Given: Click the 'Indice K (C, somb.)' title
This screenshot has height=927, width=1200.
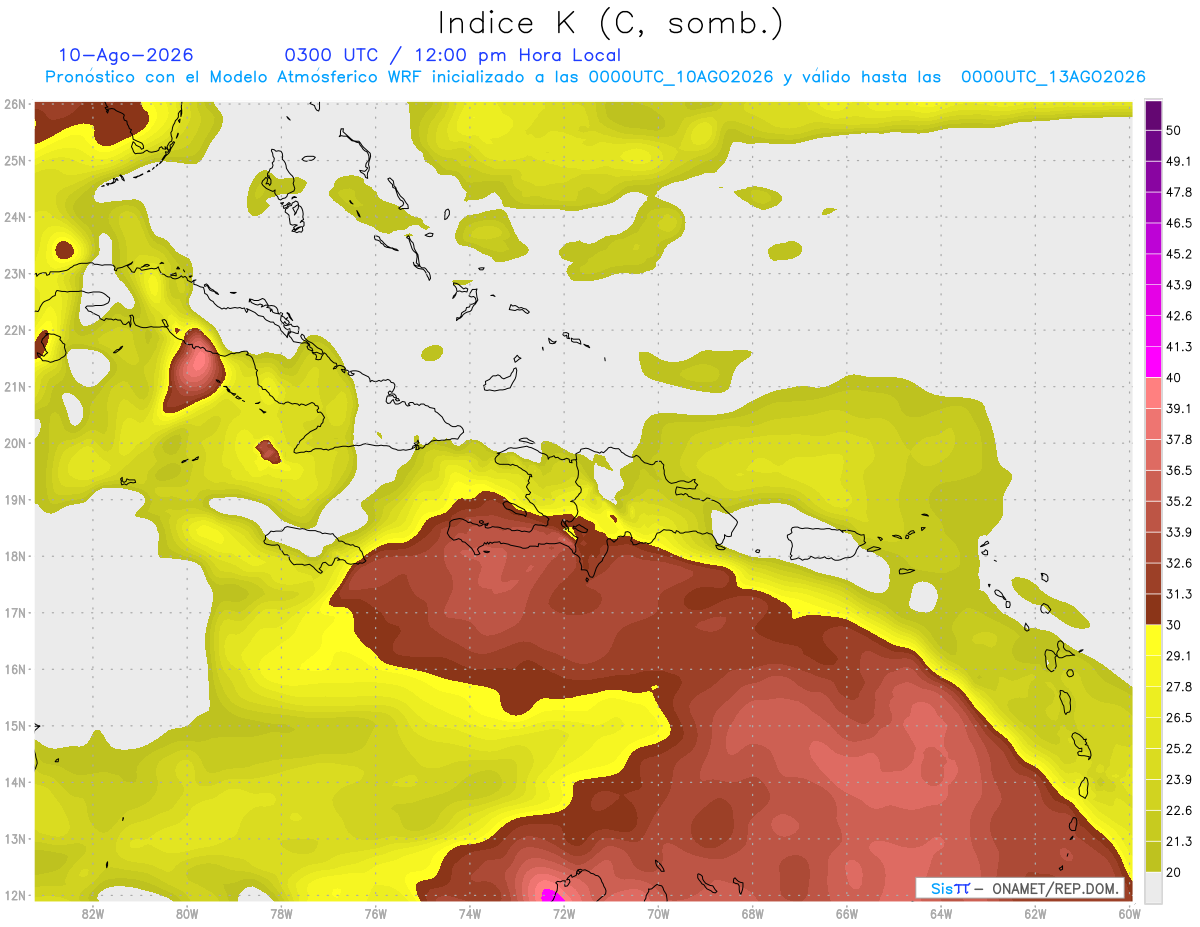Looking at the screenshot, I should coord(610,23).
